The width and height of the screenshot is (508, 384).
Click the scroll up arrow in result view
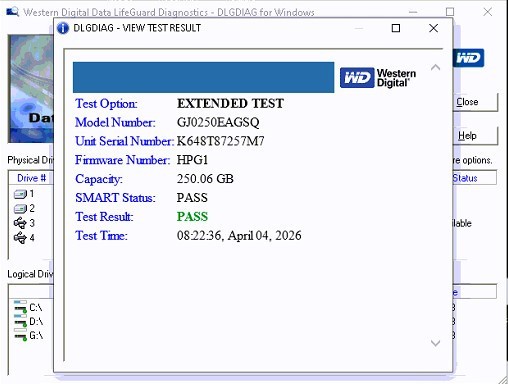pyautogui.click(x=435, y=68)
